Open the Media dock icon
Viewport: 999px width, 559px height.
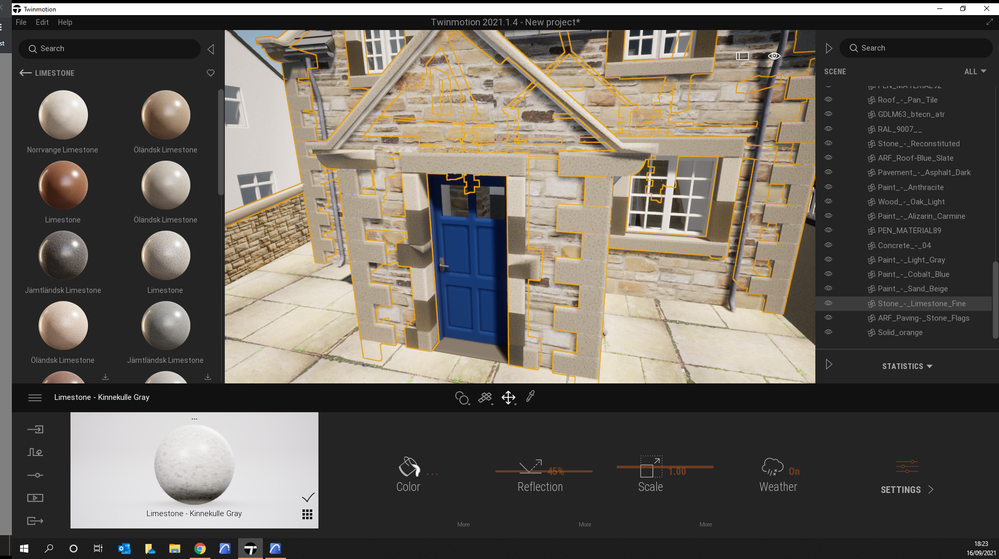tap(35, 498)
